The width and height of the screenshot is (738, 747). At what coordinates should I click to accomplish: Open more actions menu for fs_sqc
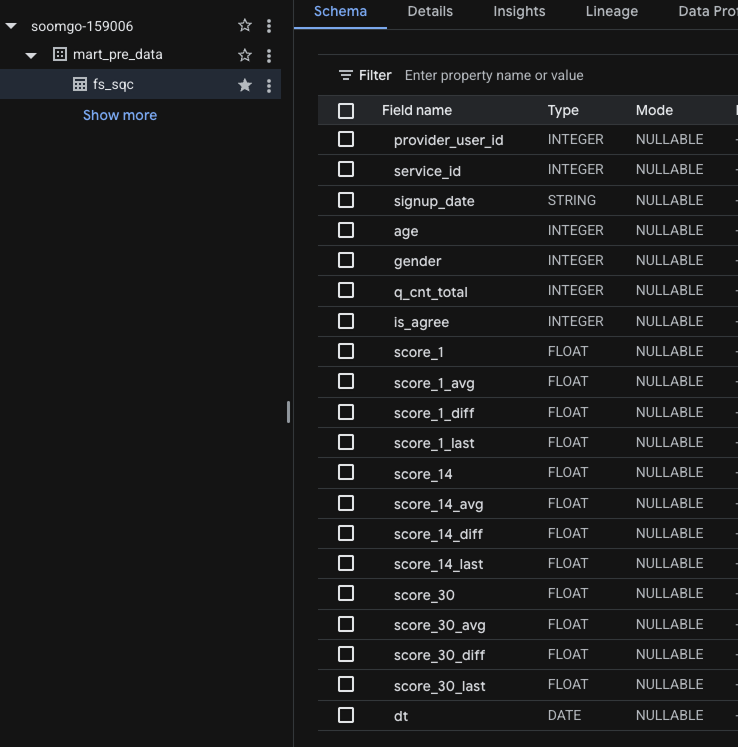coord(269,85)
